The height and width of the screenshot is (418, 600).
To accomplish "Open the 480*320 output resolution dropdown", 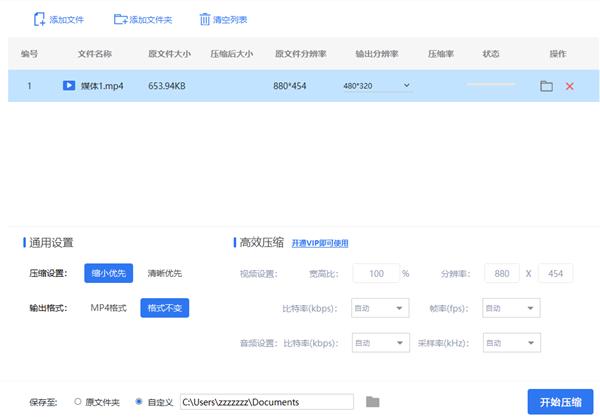I will (x=377, y=86).
